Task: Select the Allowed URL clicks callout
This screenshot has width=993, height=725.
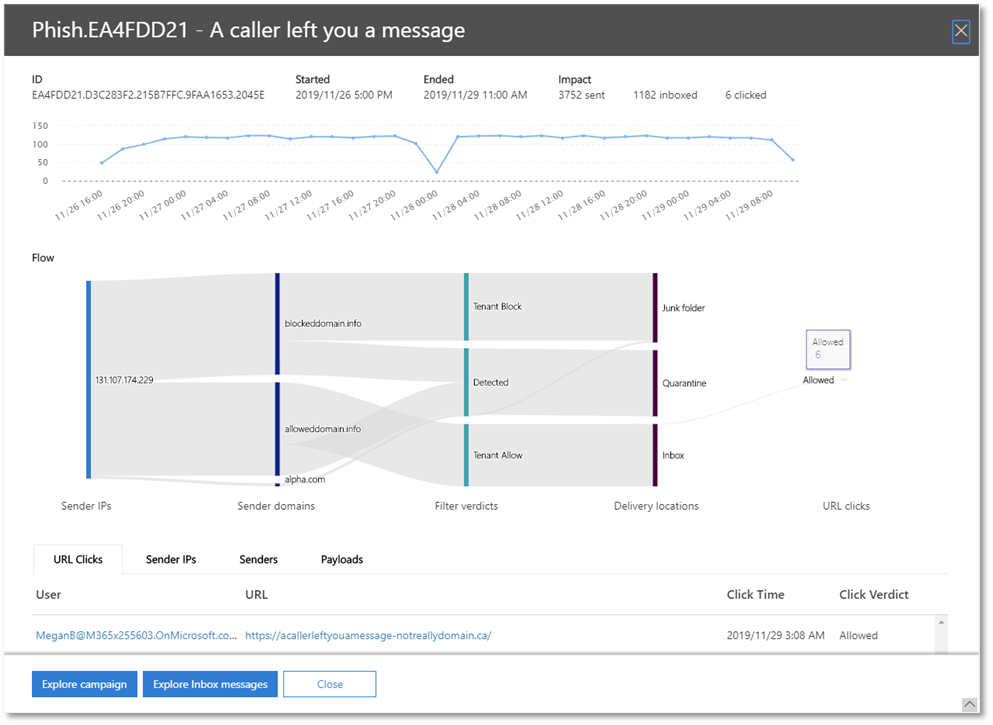Action: pos(828,348)
